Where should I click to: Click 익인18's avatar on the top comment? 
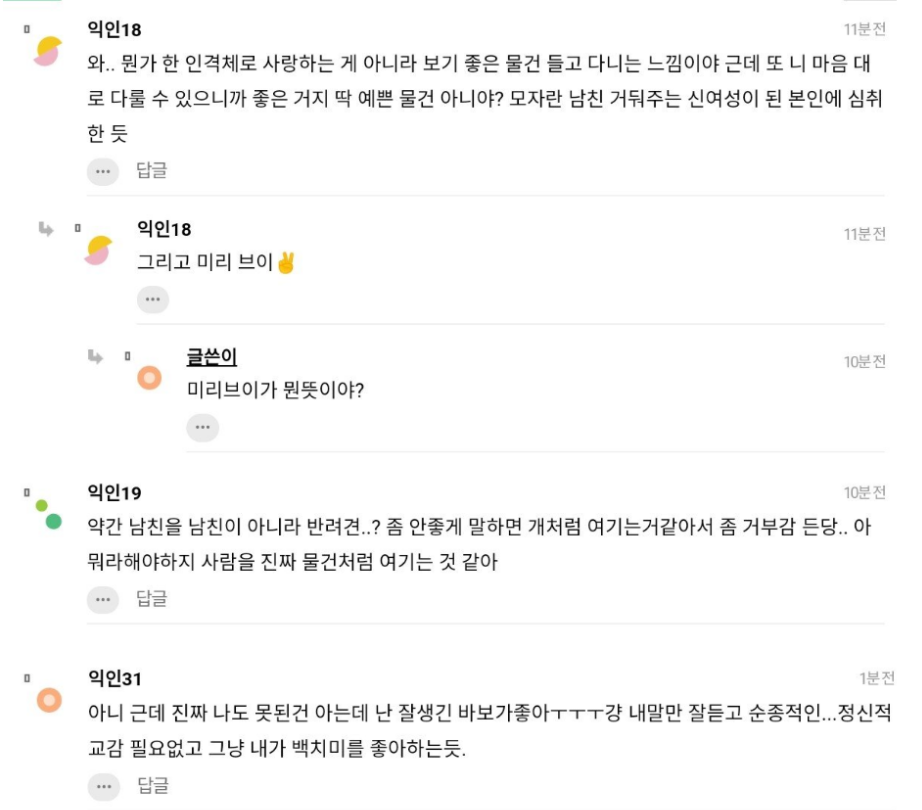tap(47, 53)
